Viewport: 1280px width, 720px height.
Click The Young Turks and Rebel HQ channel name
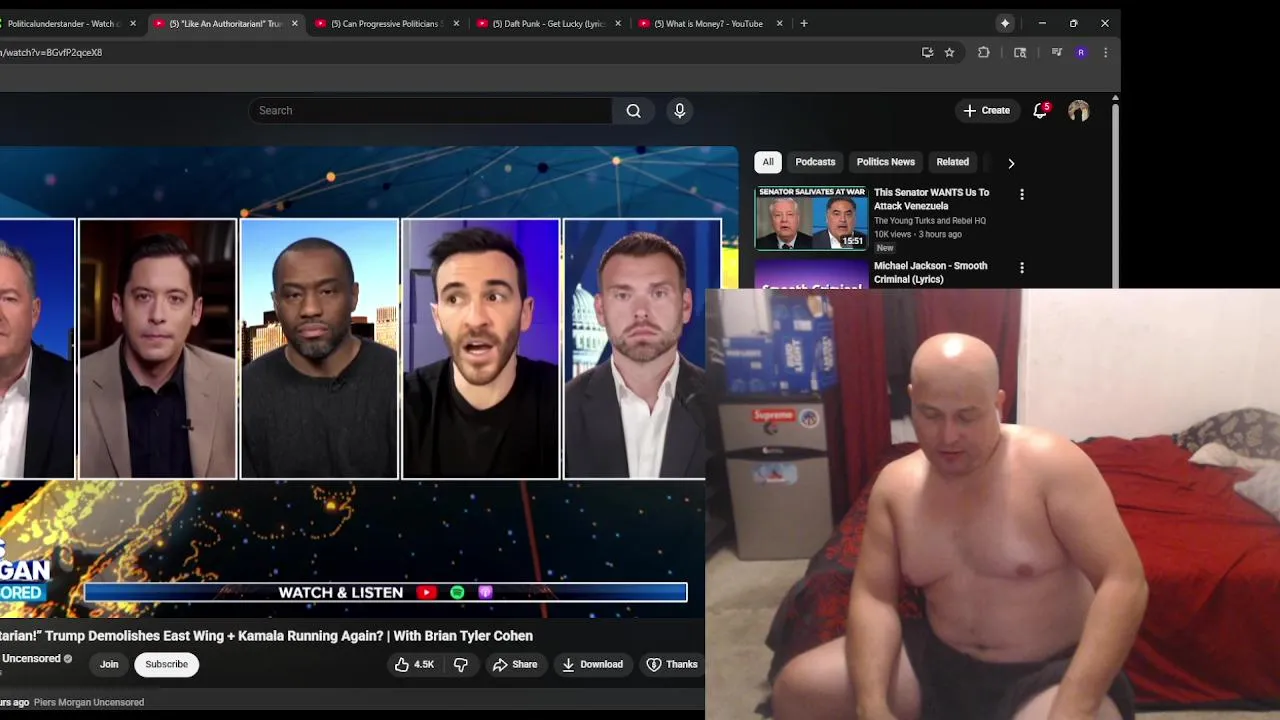pos(930,221)
